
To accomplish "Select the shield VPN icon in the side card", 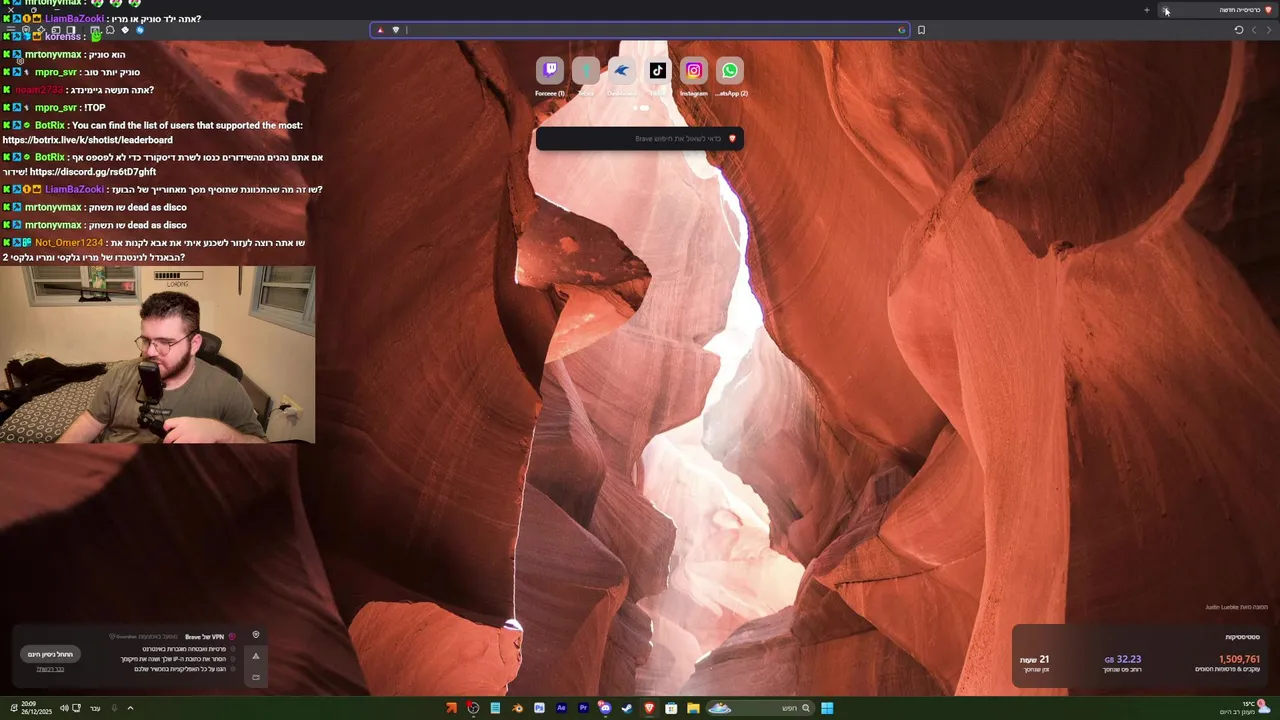I will [x=256, y=635].
